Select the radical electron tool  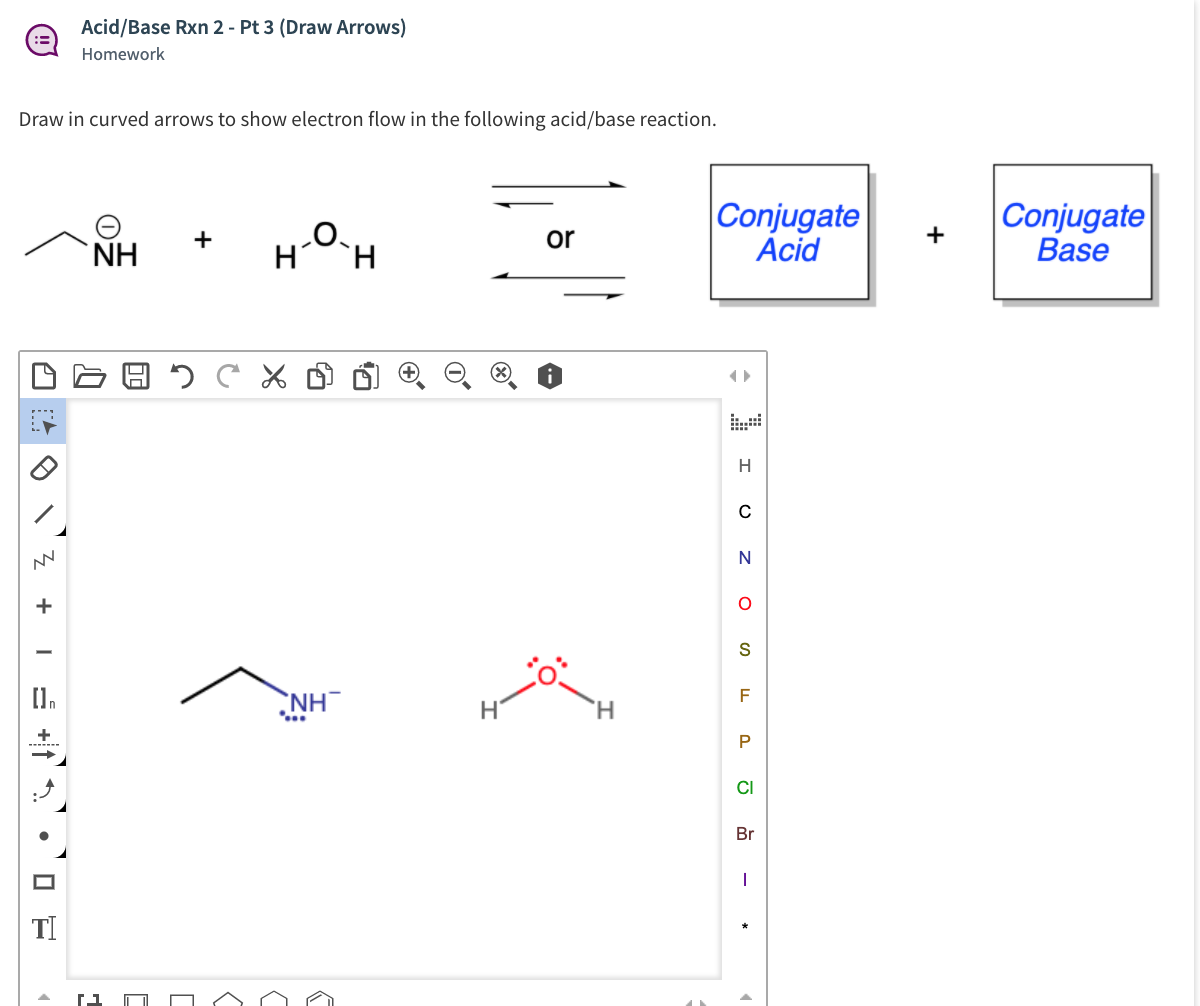pyautogui.click(x=44, y=835)
